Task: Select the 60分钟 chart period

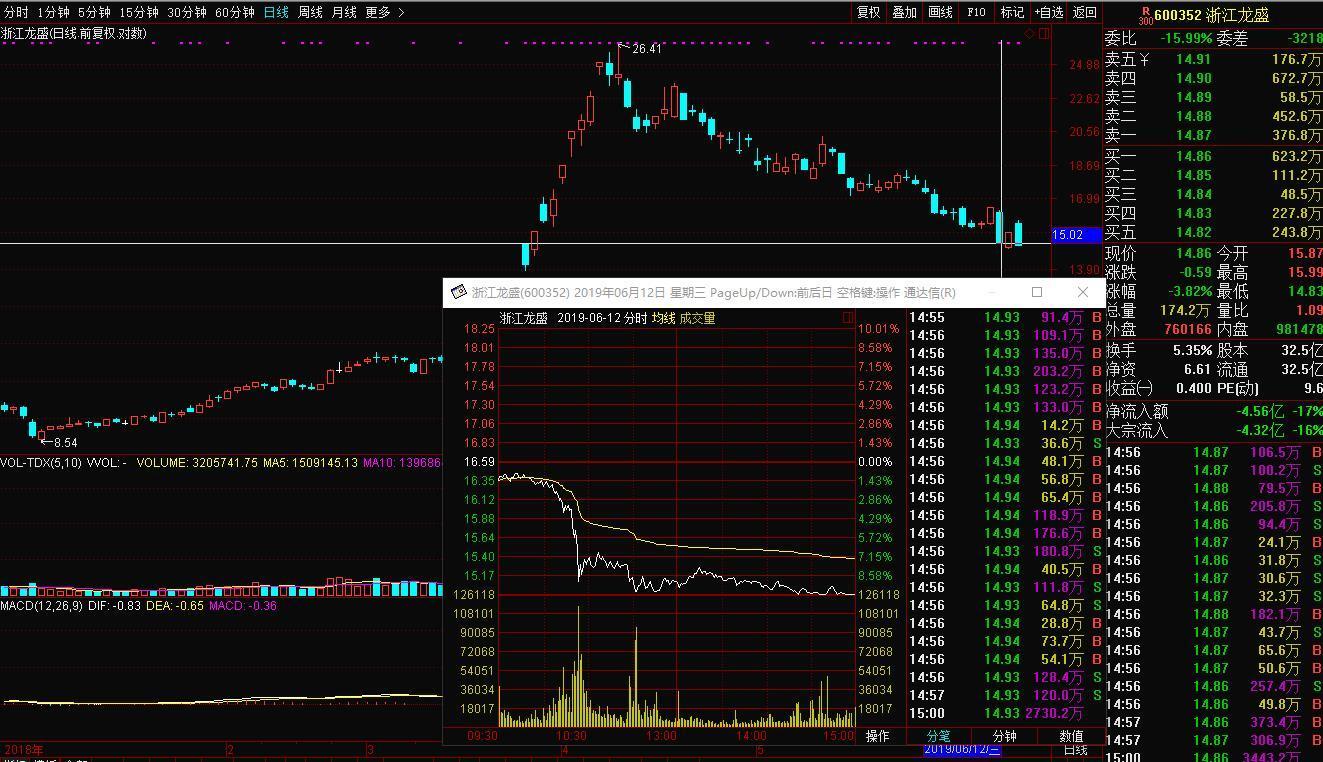Action: [x=235, y=12]
